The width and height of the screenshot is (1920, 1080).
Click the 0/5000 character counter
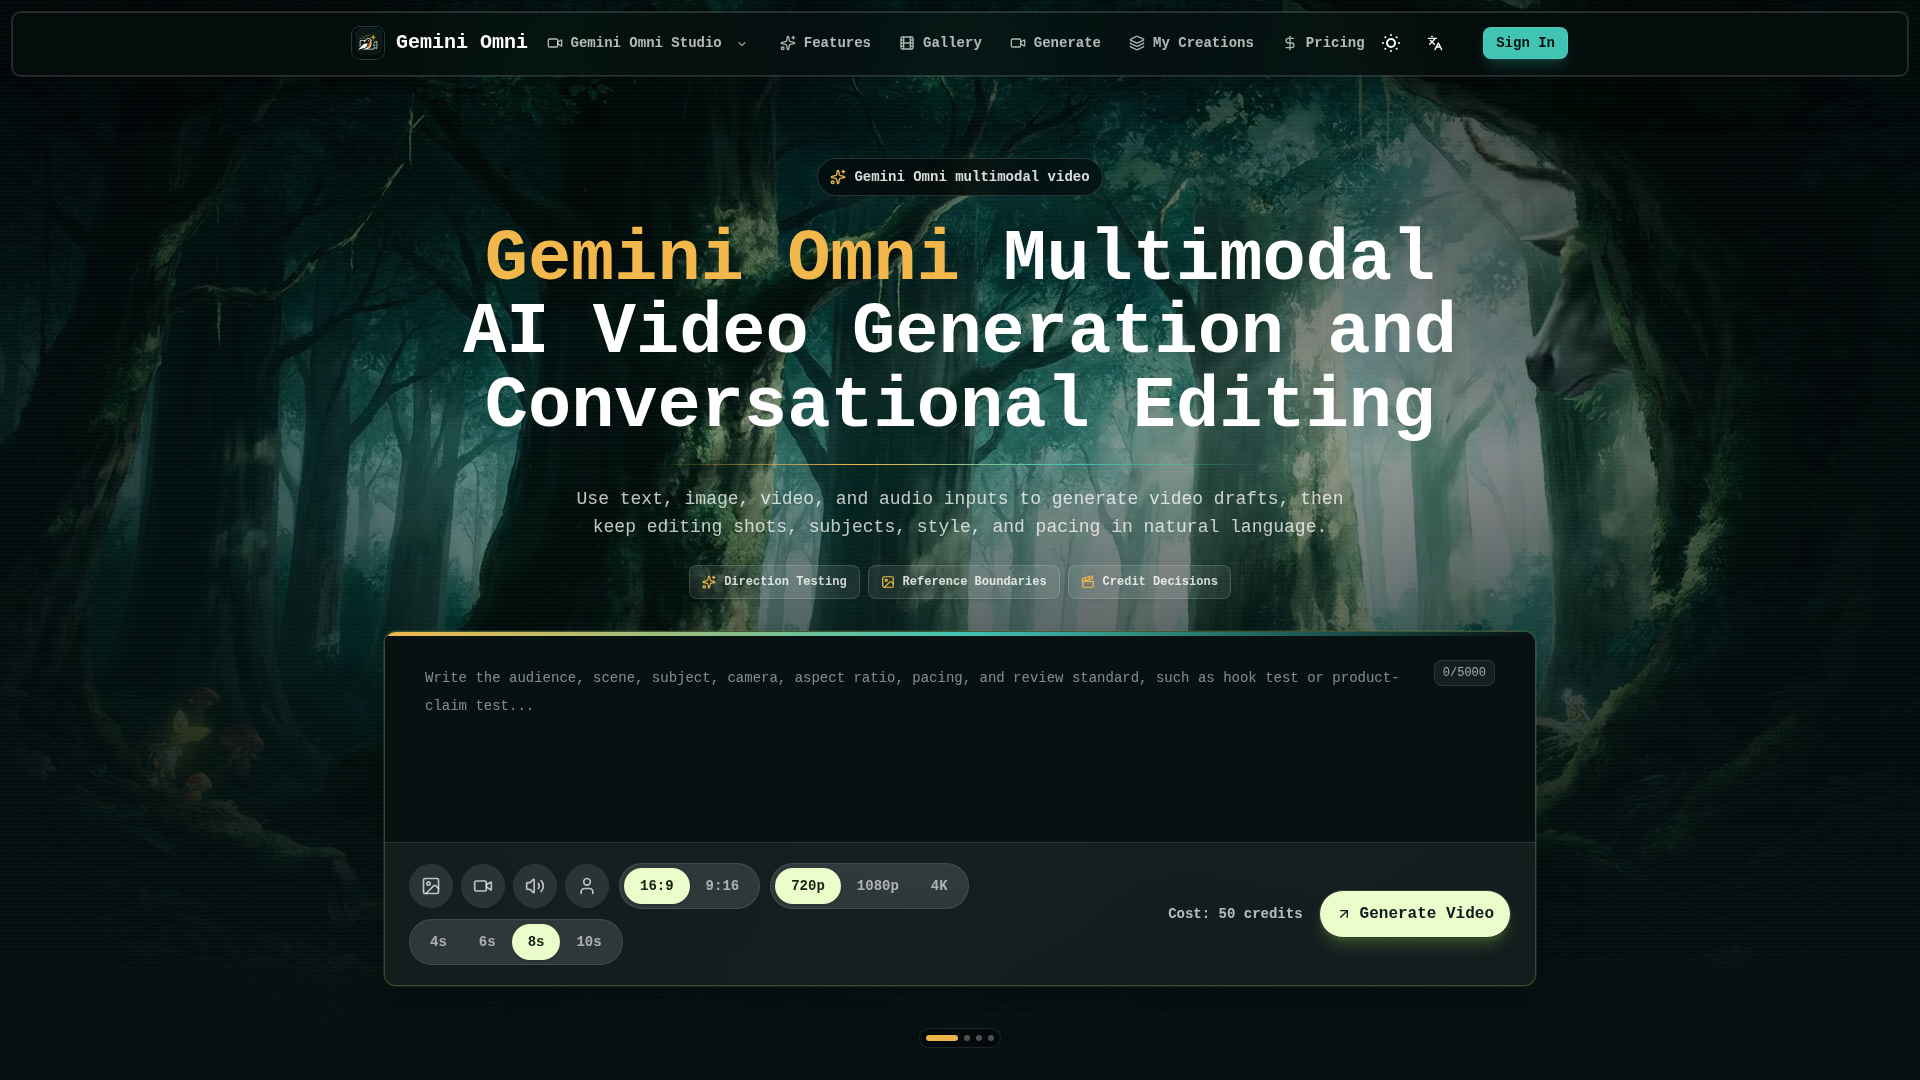tap(1464, 673)
